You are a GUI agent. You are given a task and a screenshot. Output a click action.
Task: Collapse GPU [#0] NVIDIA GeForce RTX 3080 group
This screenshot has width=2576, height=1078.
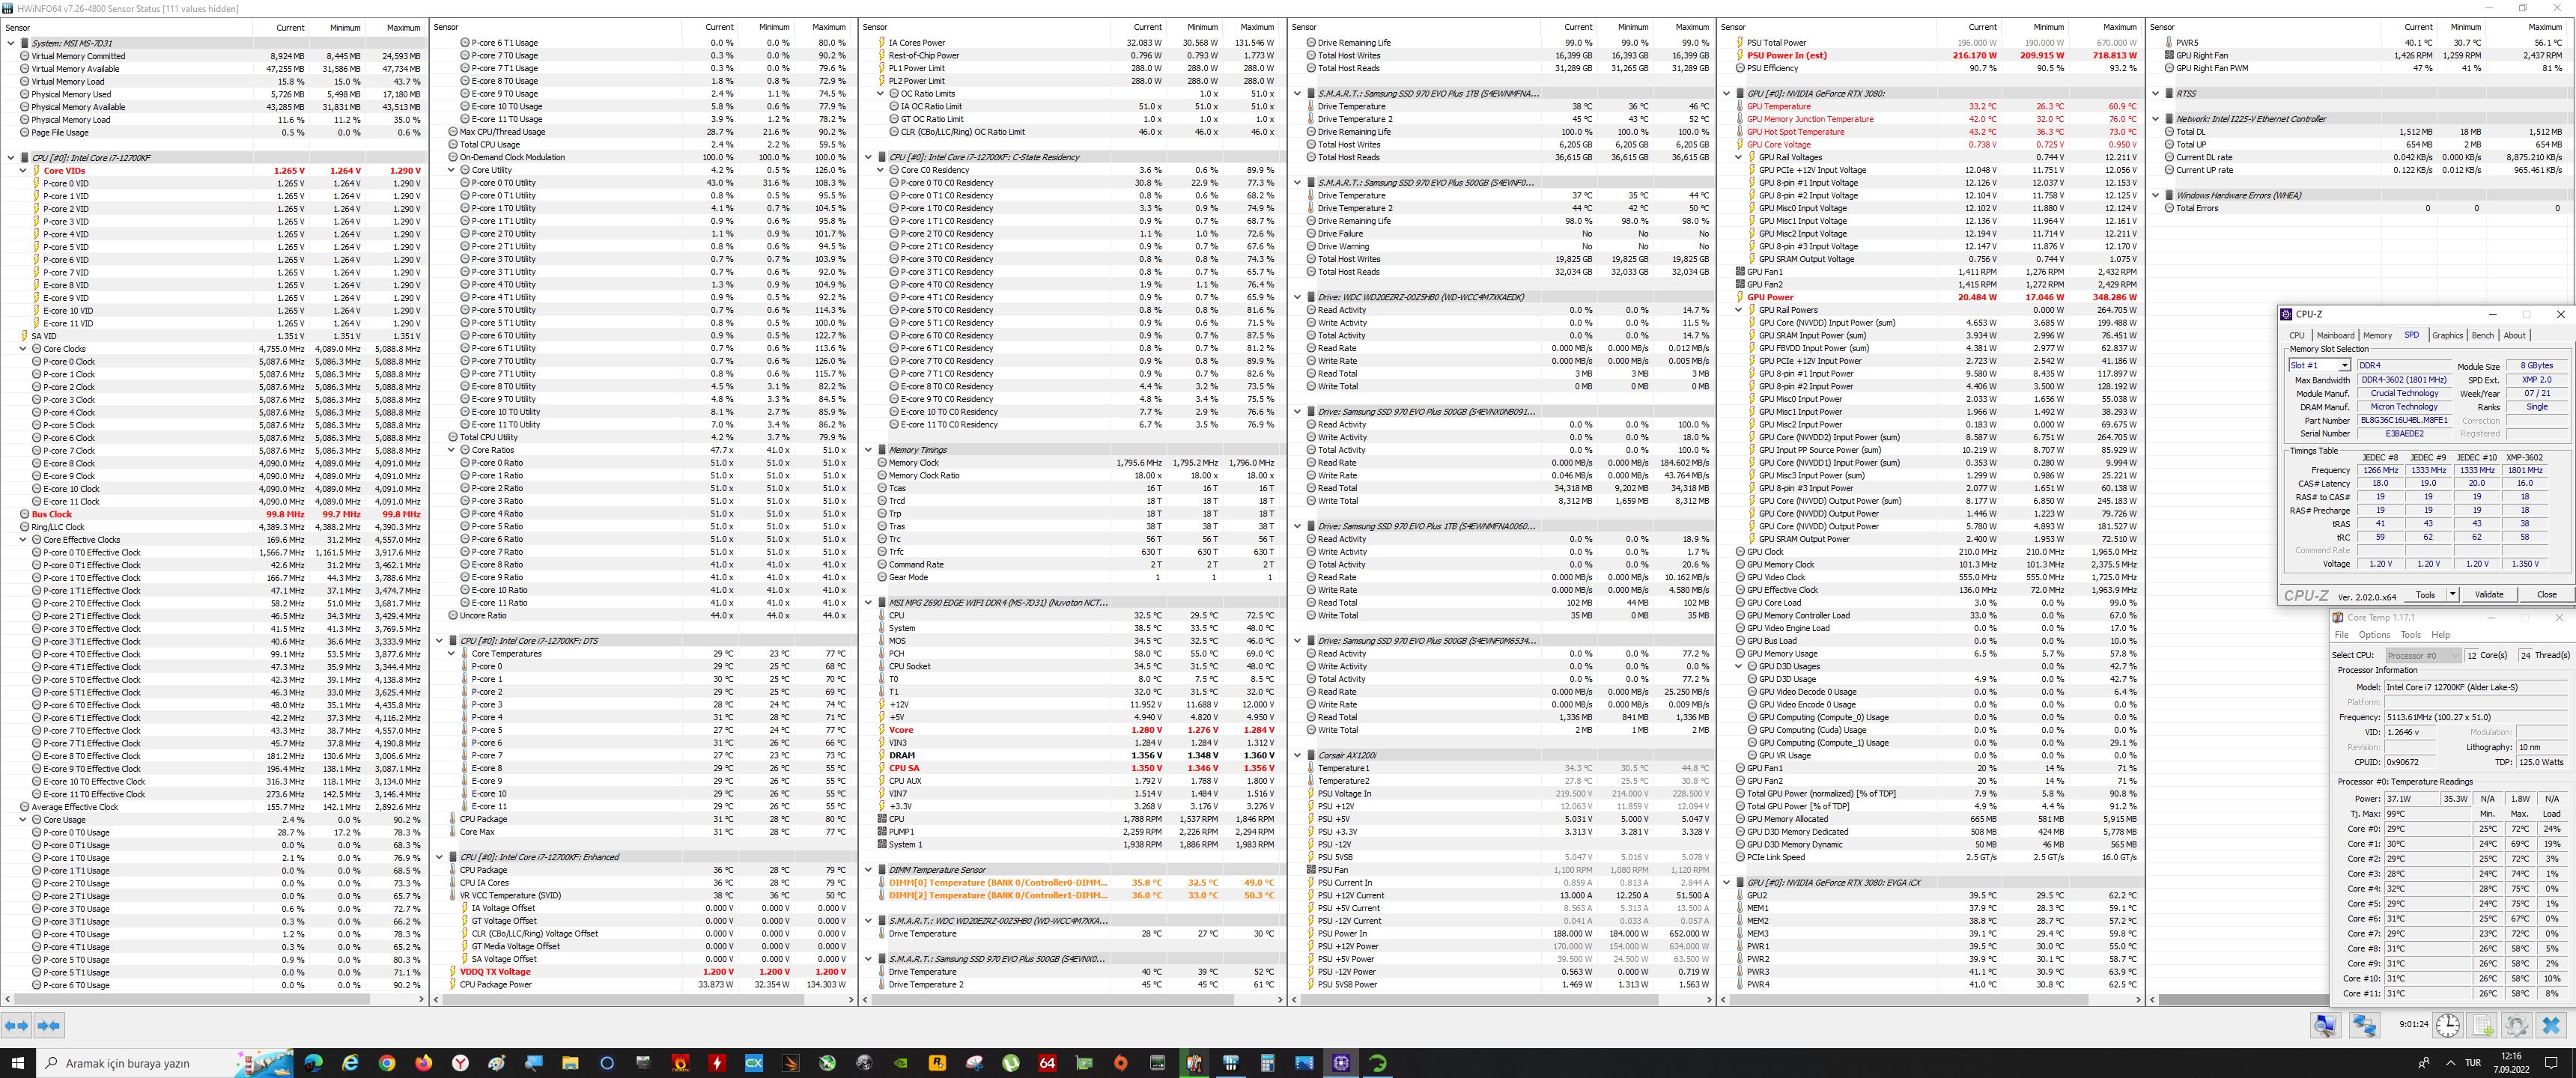1727,94
